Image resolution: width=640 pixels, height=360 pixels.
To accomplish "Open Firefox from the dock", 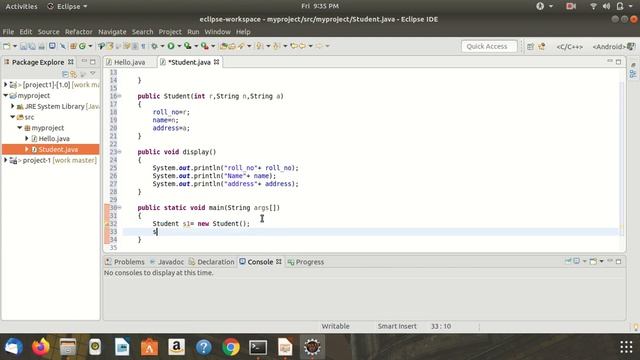I will point(40,347).
